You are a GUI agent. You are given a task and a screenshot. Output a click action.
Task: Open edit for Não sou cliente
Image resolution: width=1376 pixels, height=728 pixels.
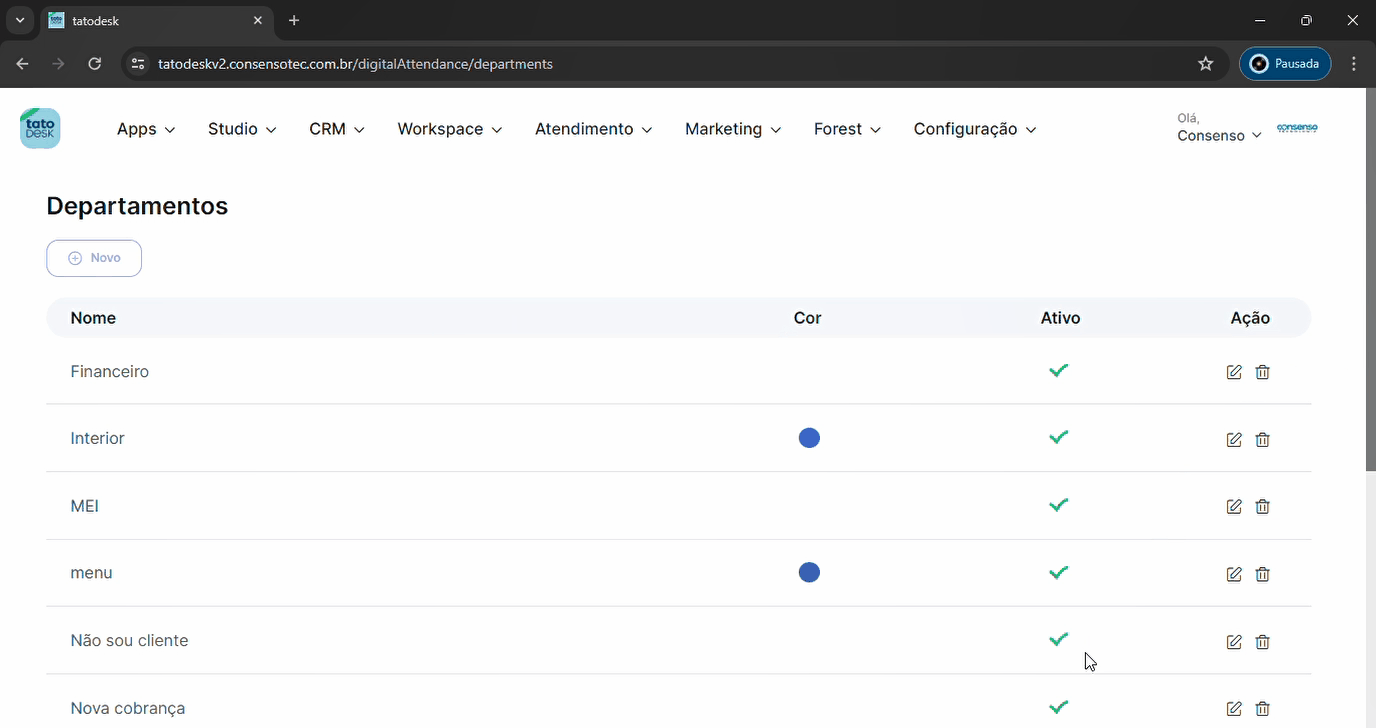point(1234,642)
